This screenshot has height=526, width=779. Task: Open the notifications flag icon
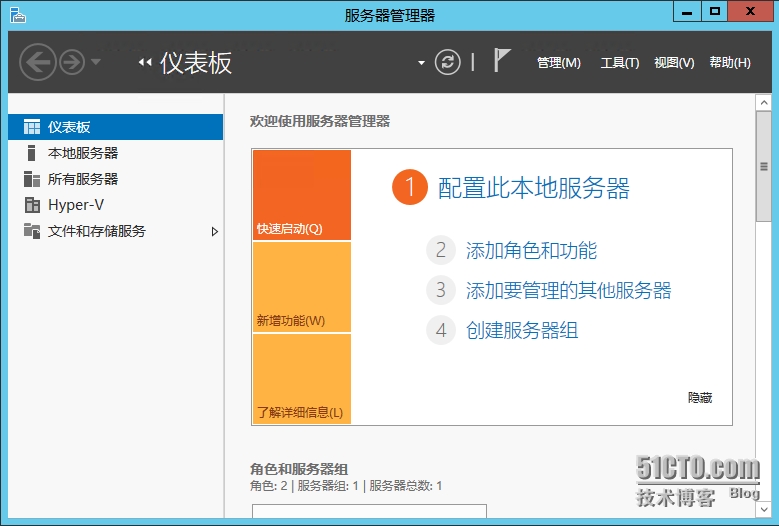pos(502,60)
